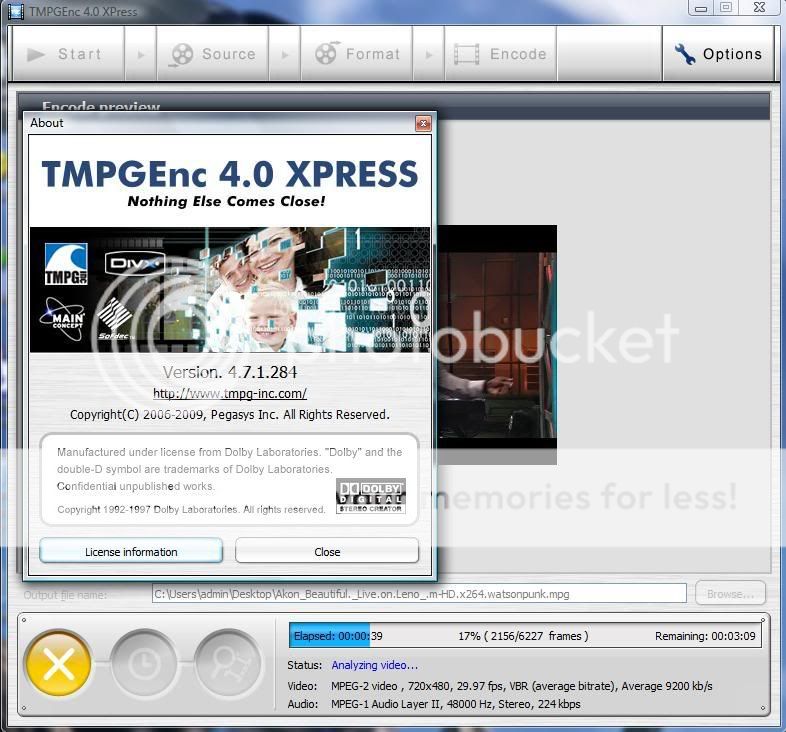This screenshot has height=732, width=786.
Task: Click the arrow between Source and Format
Action: coord(285,54)
